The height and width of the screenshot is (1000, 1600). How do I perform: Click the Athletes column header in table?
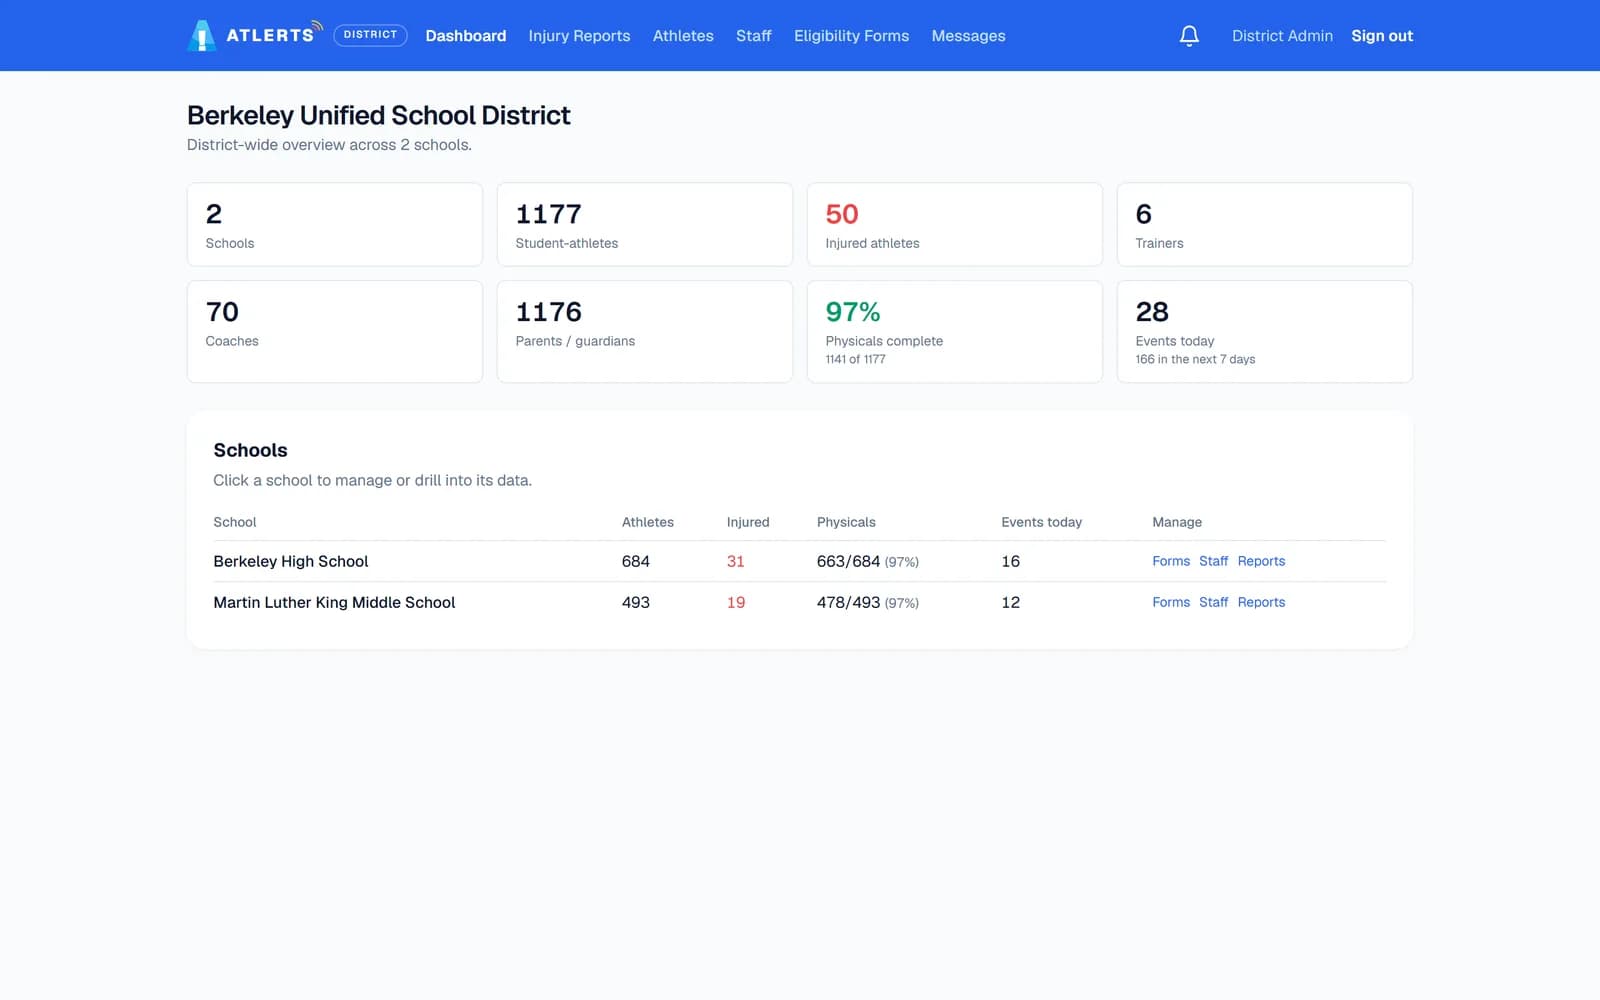(648, 522)
